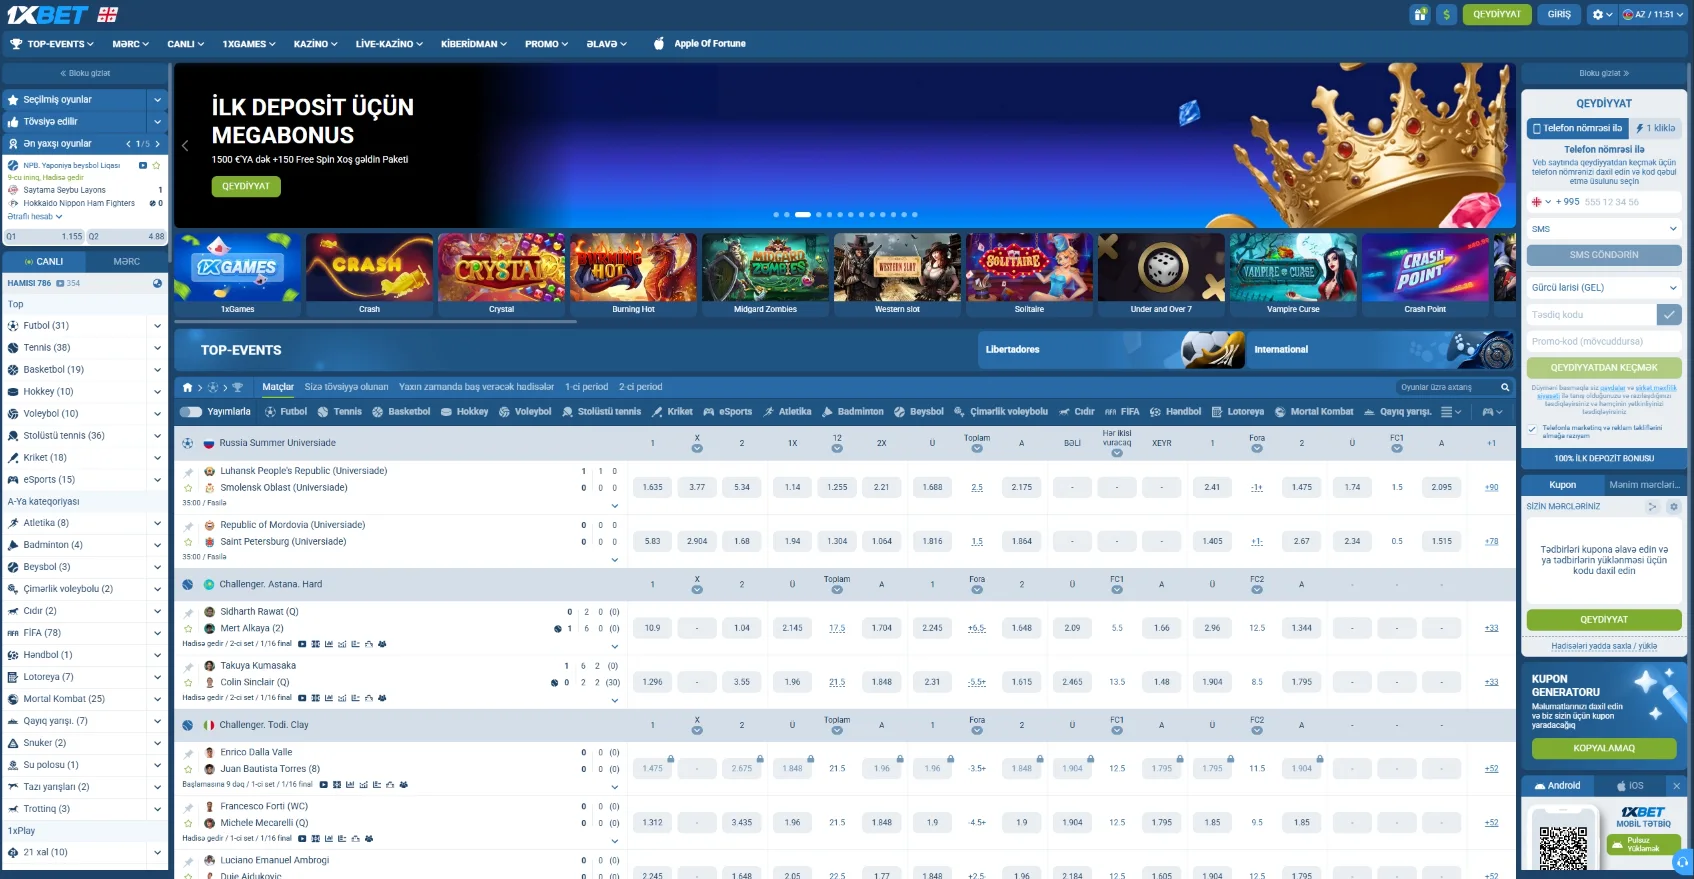Open the Crash game thumbnail

[369, 276]
